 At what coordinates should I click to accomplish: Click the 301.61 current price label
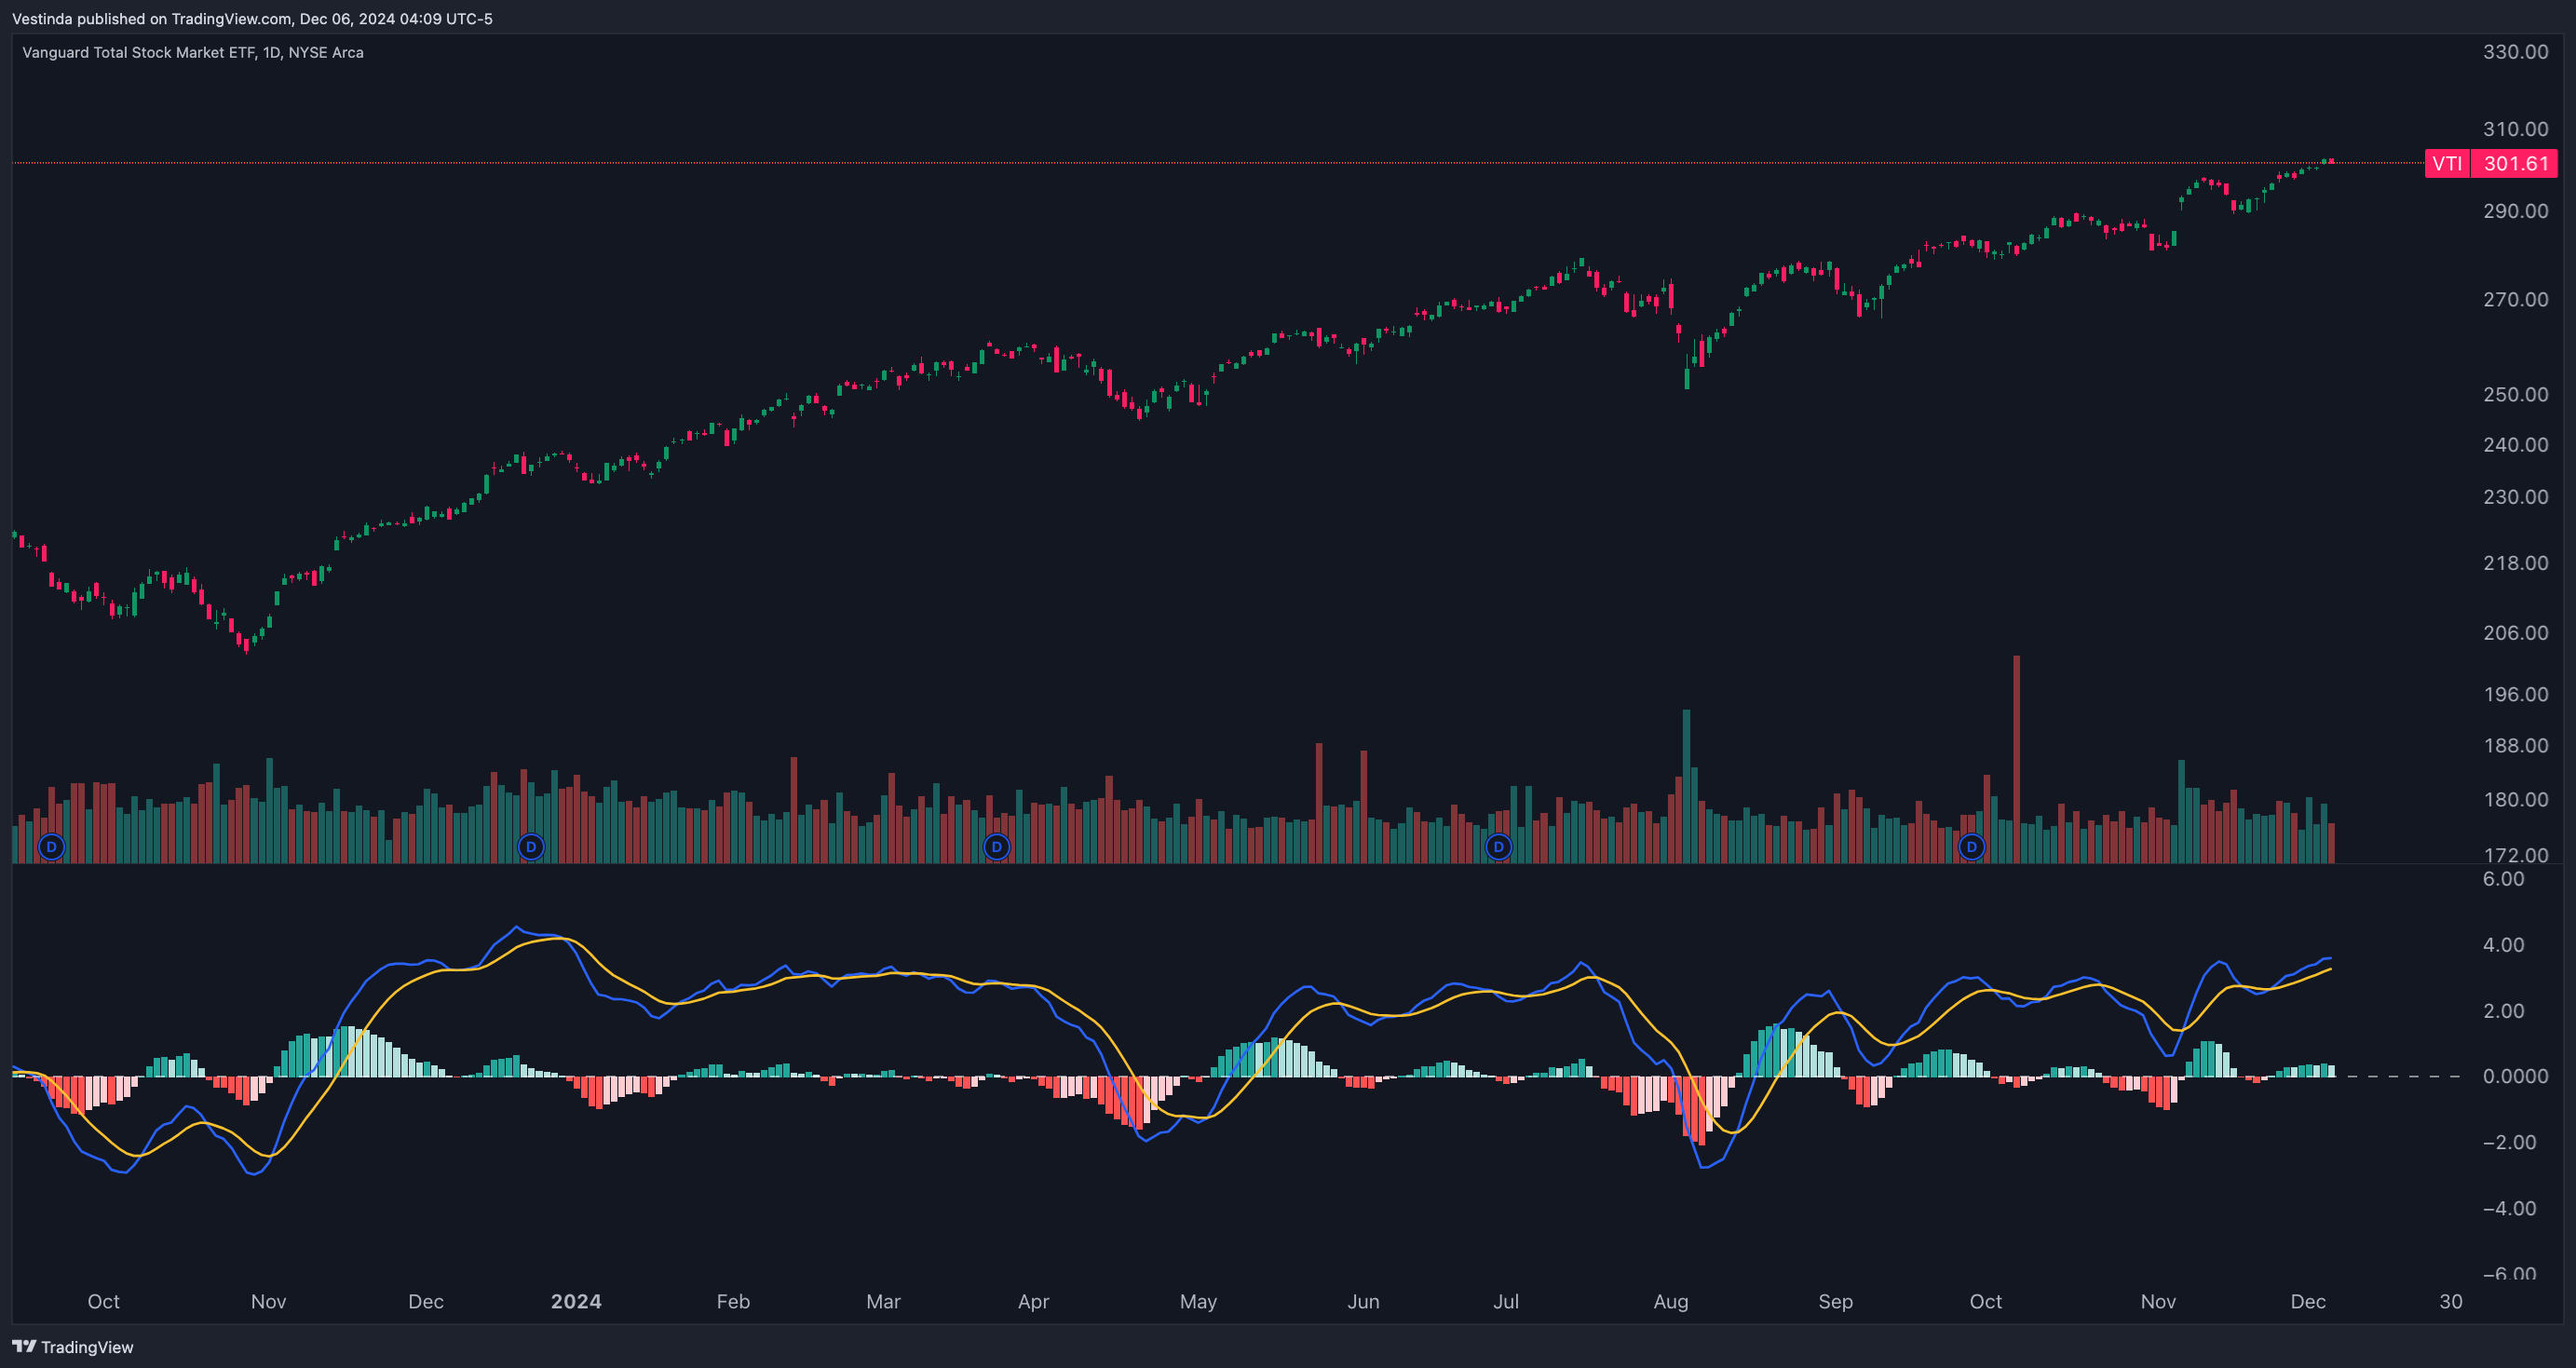(x=2515, y=163)
